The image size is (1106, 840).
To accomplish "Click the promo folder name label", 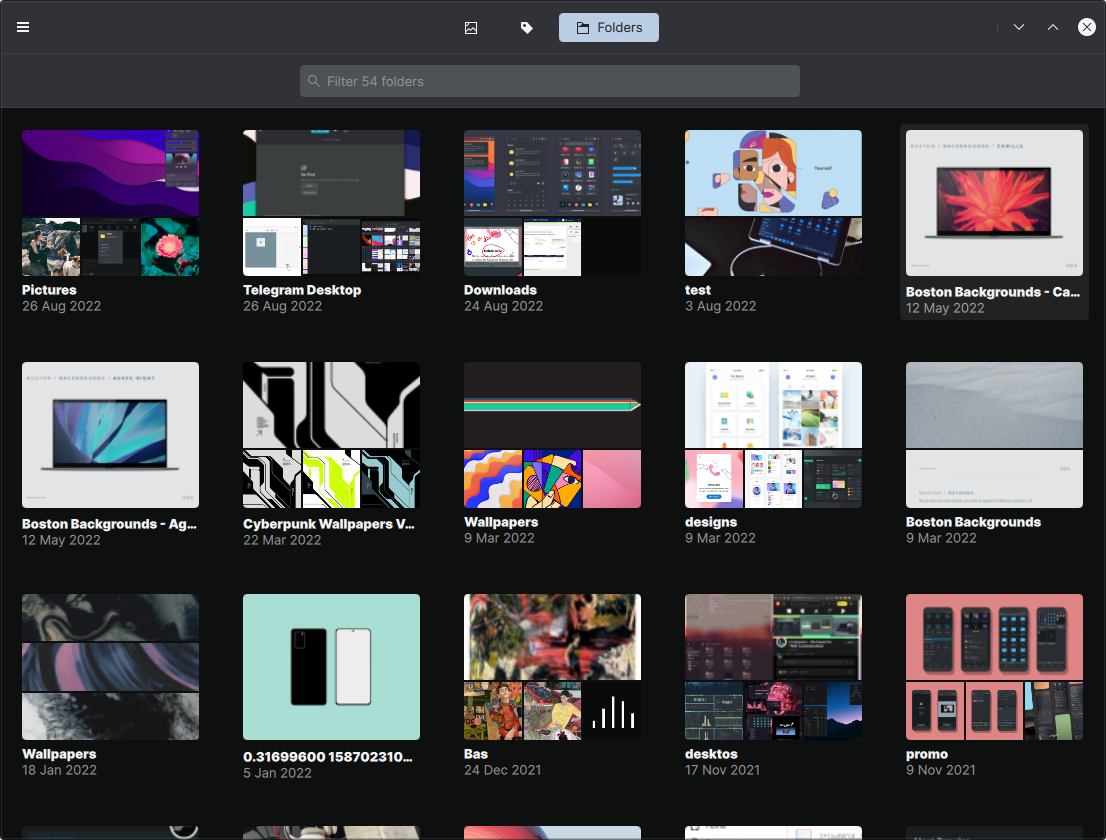I will click(927, 754).
